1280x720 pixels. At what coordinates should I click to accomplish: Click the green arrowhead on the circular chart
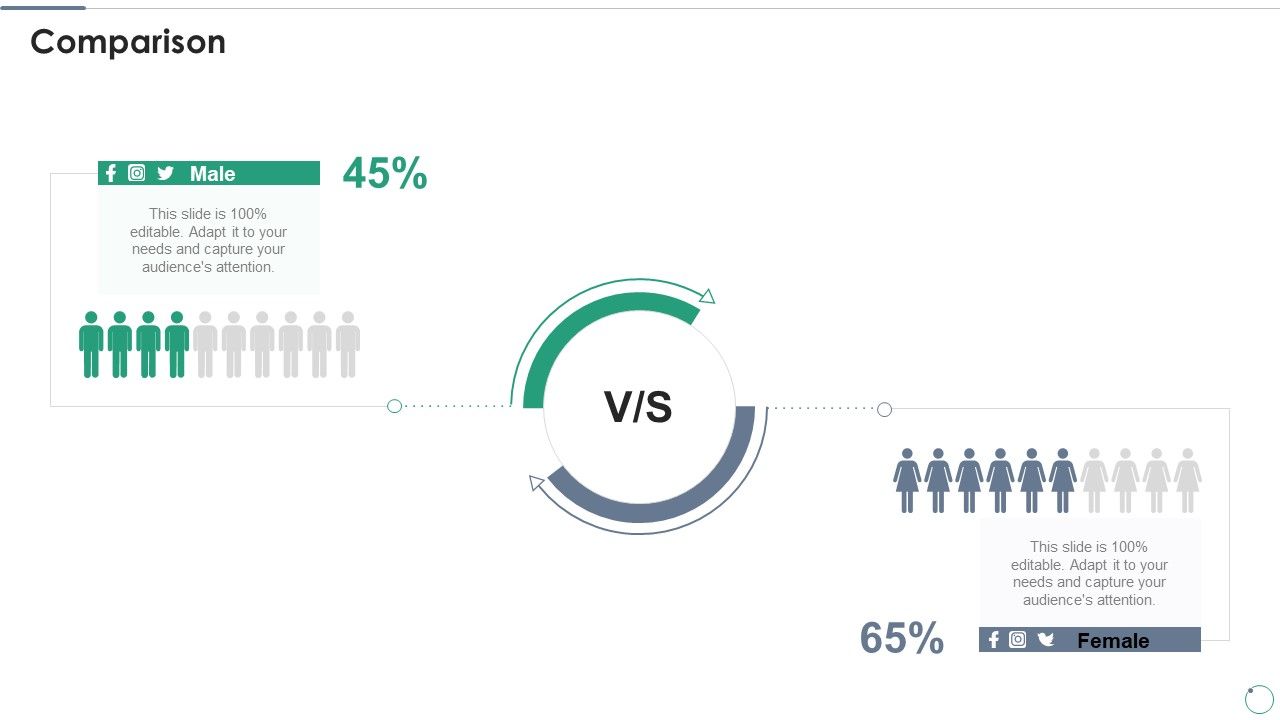point(707,296)
